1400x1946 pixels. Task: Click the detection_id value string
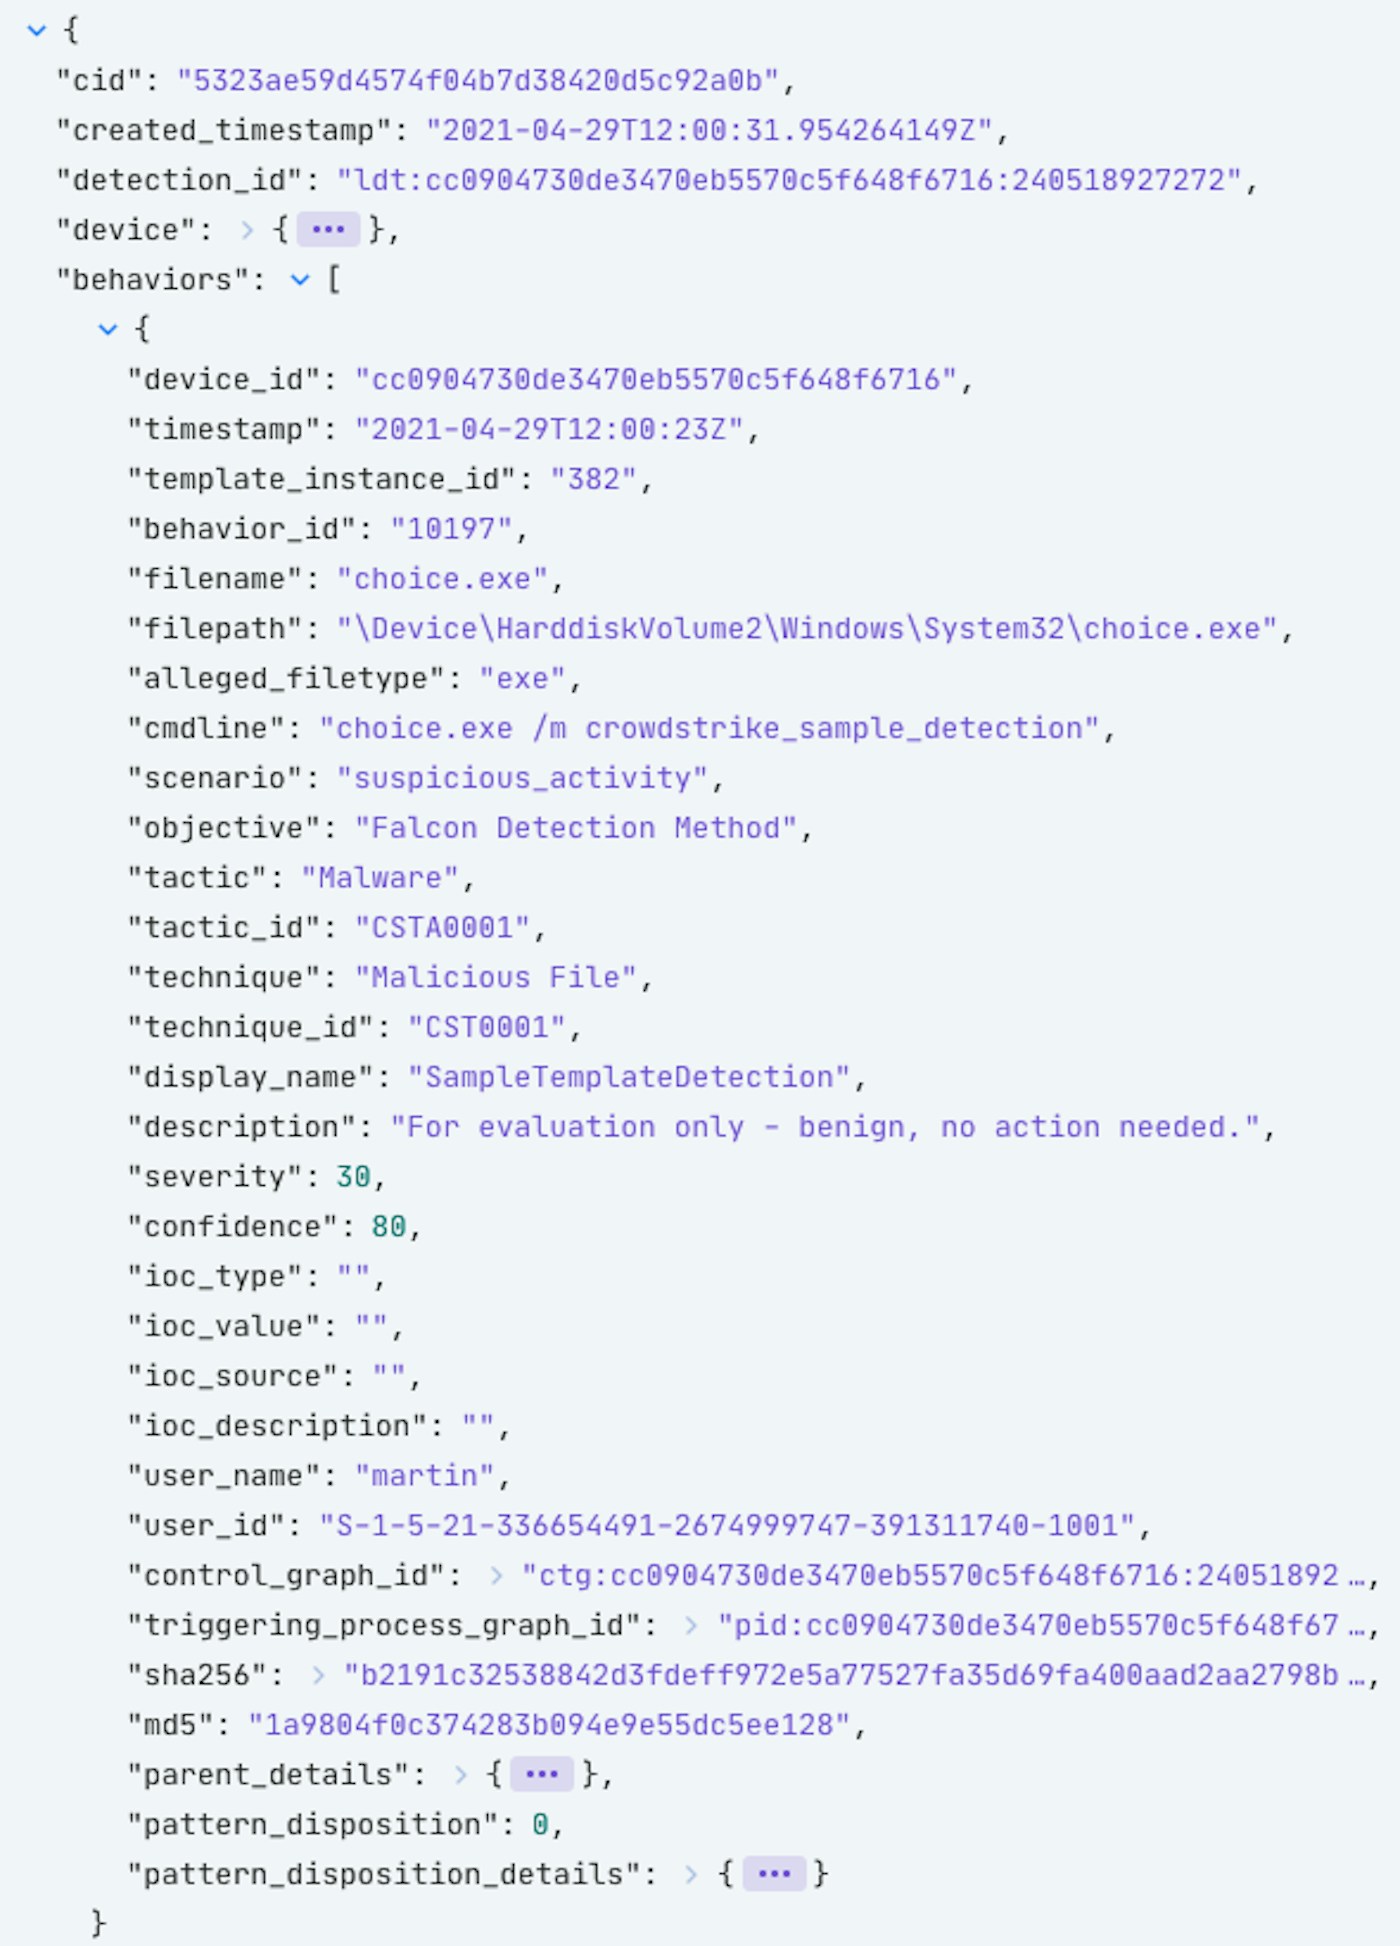[x=790, y=180]
